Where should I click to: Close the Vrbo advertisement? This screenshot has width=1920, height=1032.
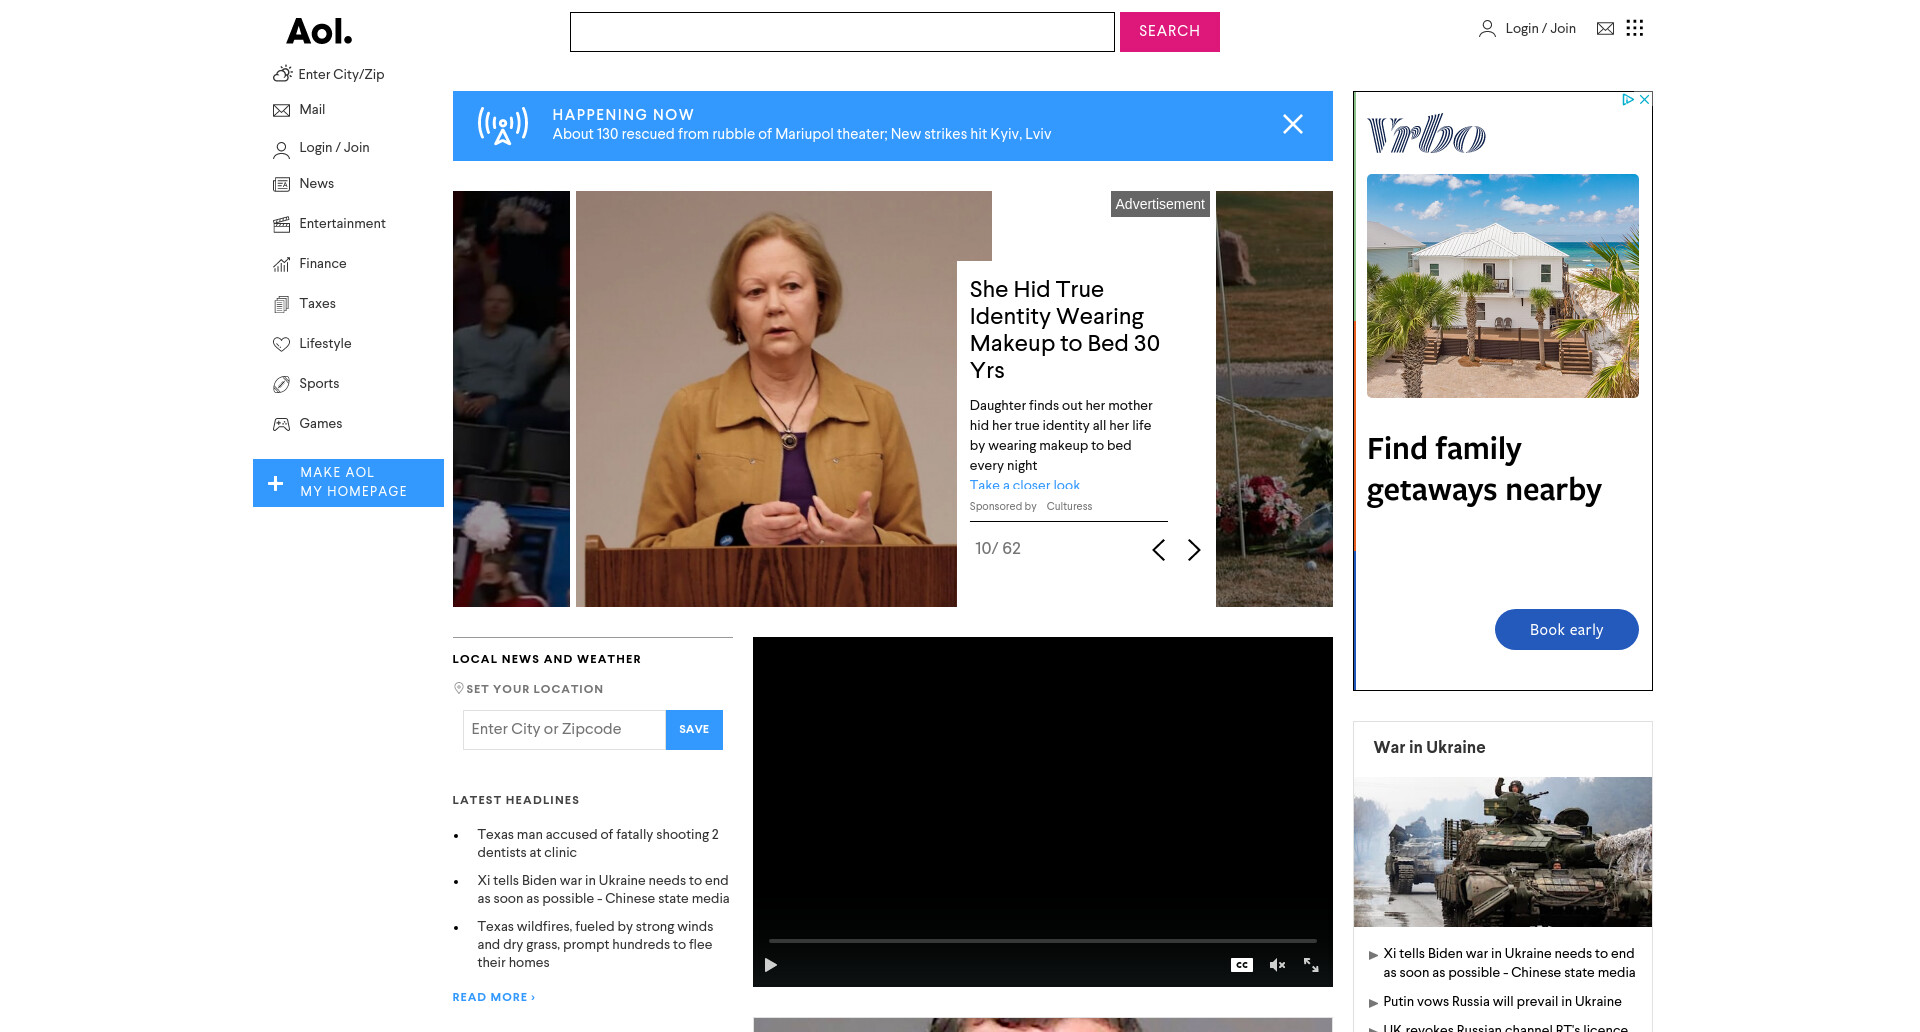coord(1644,99)
